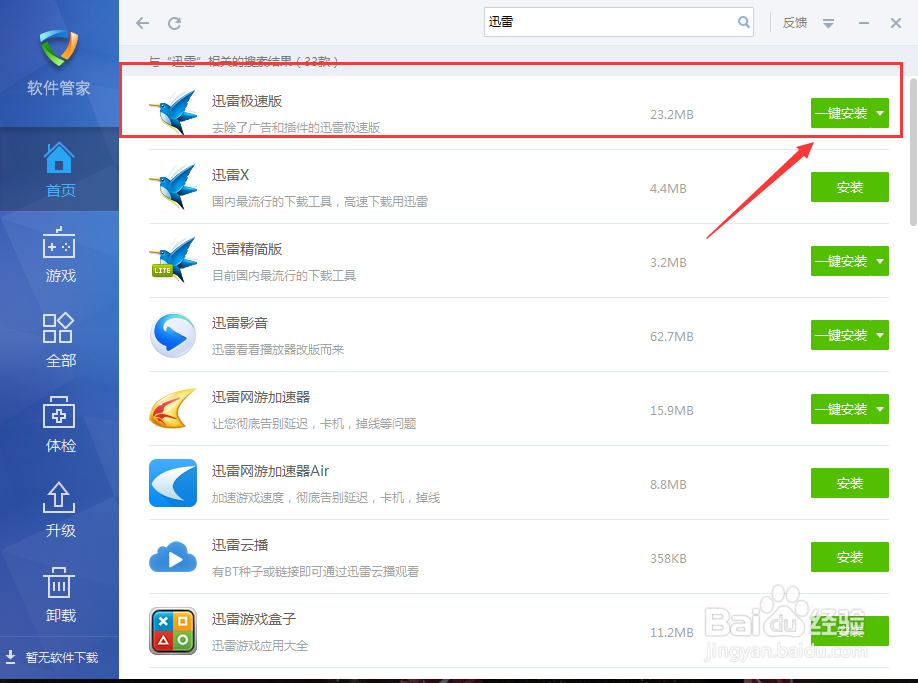Image resolution: width=918 pixels, height=683 pixels.
Task: Expand install options for 迅雷影音
Action: tap(880, 335)
